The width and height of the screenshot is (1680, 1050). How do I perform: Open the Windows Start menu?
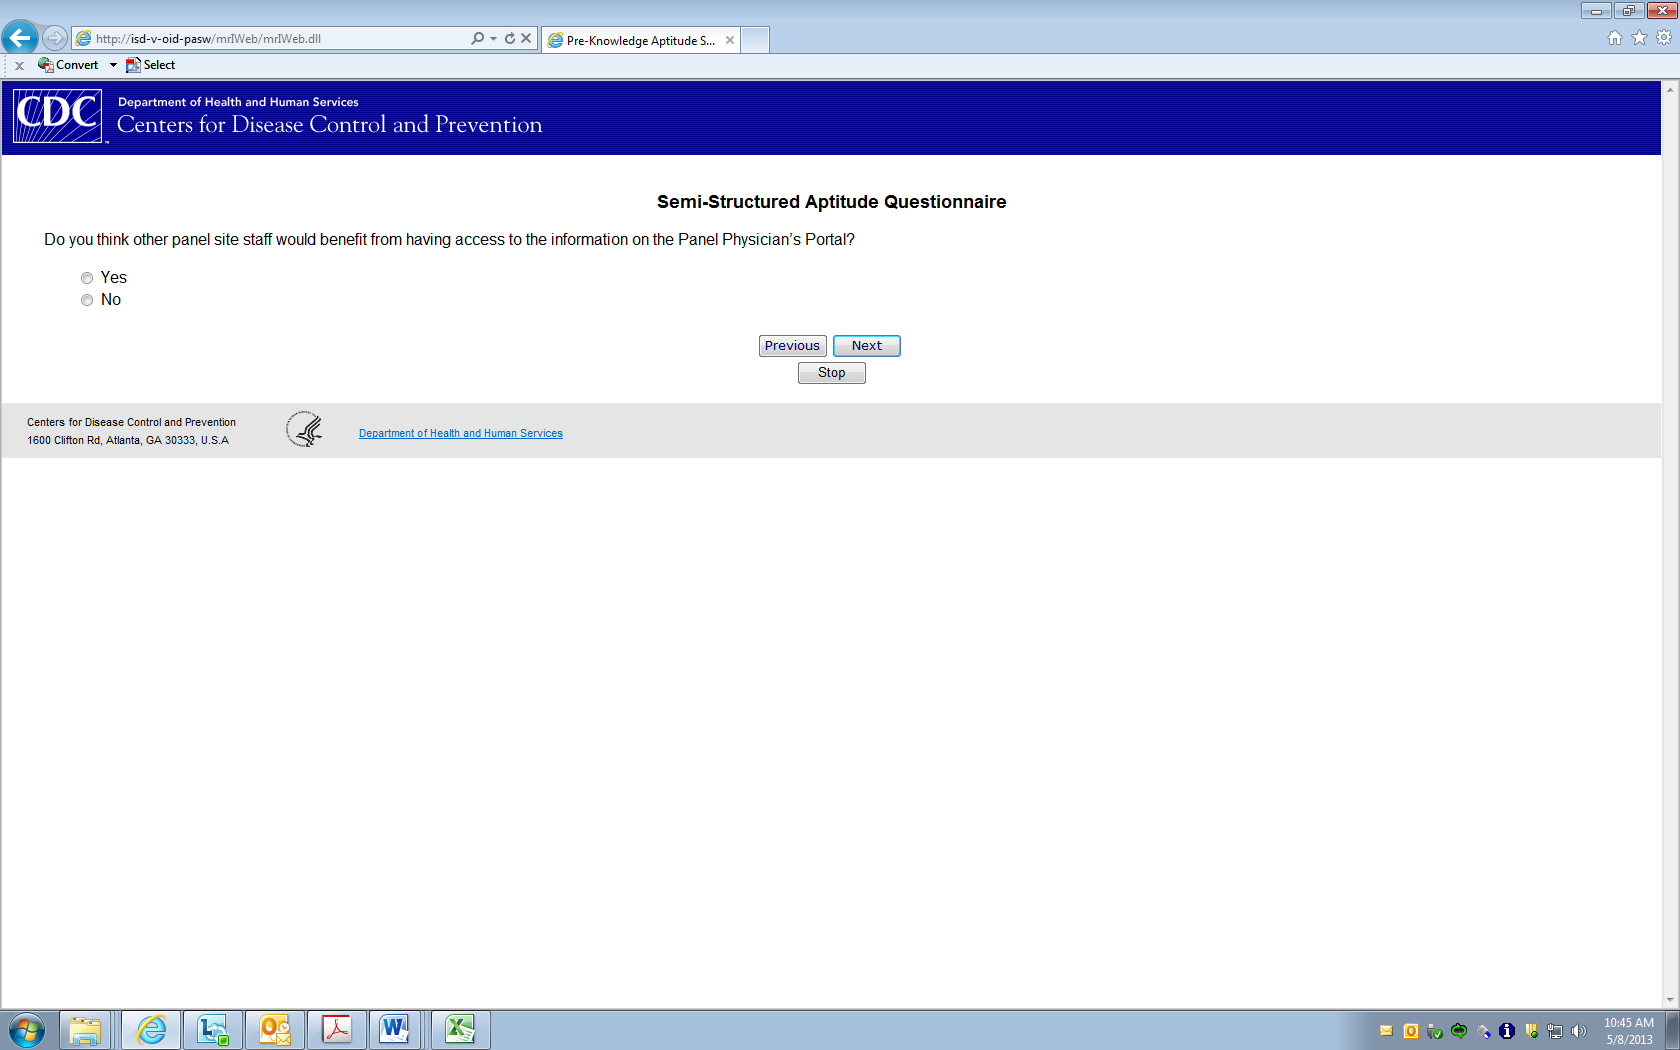click(27, 1030)
